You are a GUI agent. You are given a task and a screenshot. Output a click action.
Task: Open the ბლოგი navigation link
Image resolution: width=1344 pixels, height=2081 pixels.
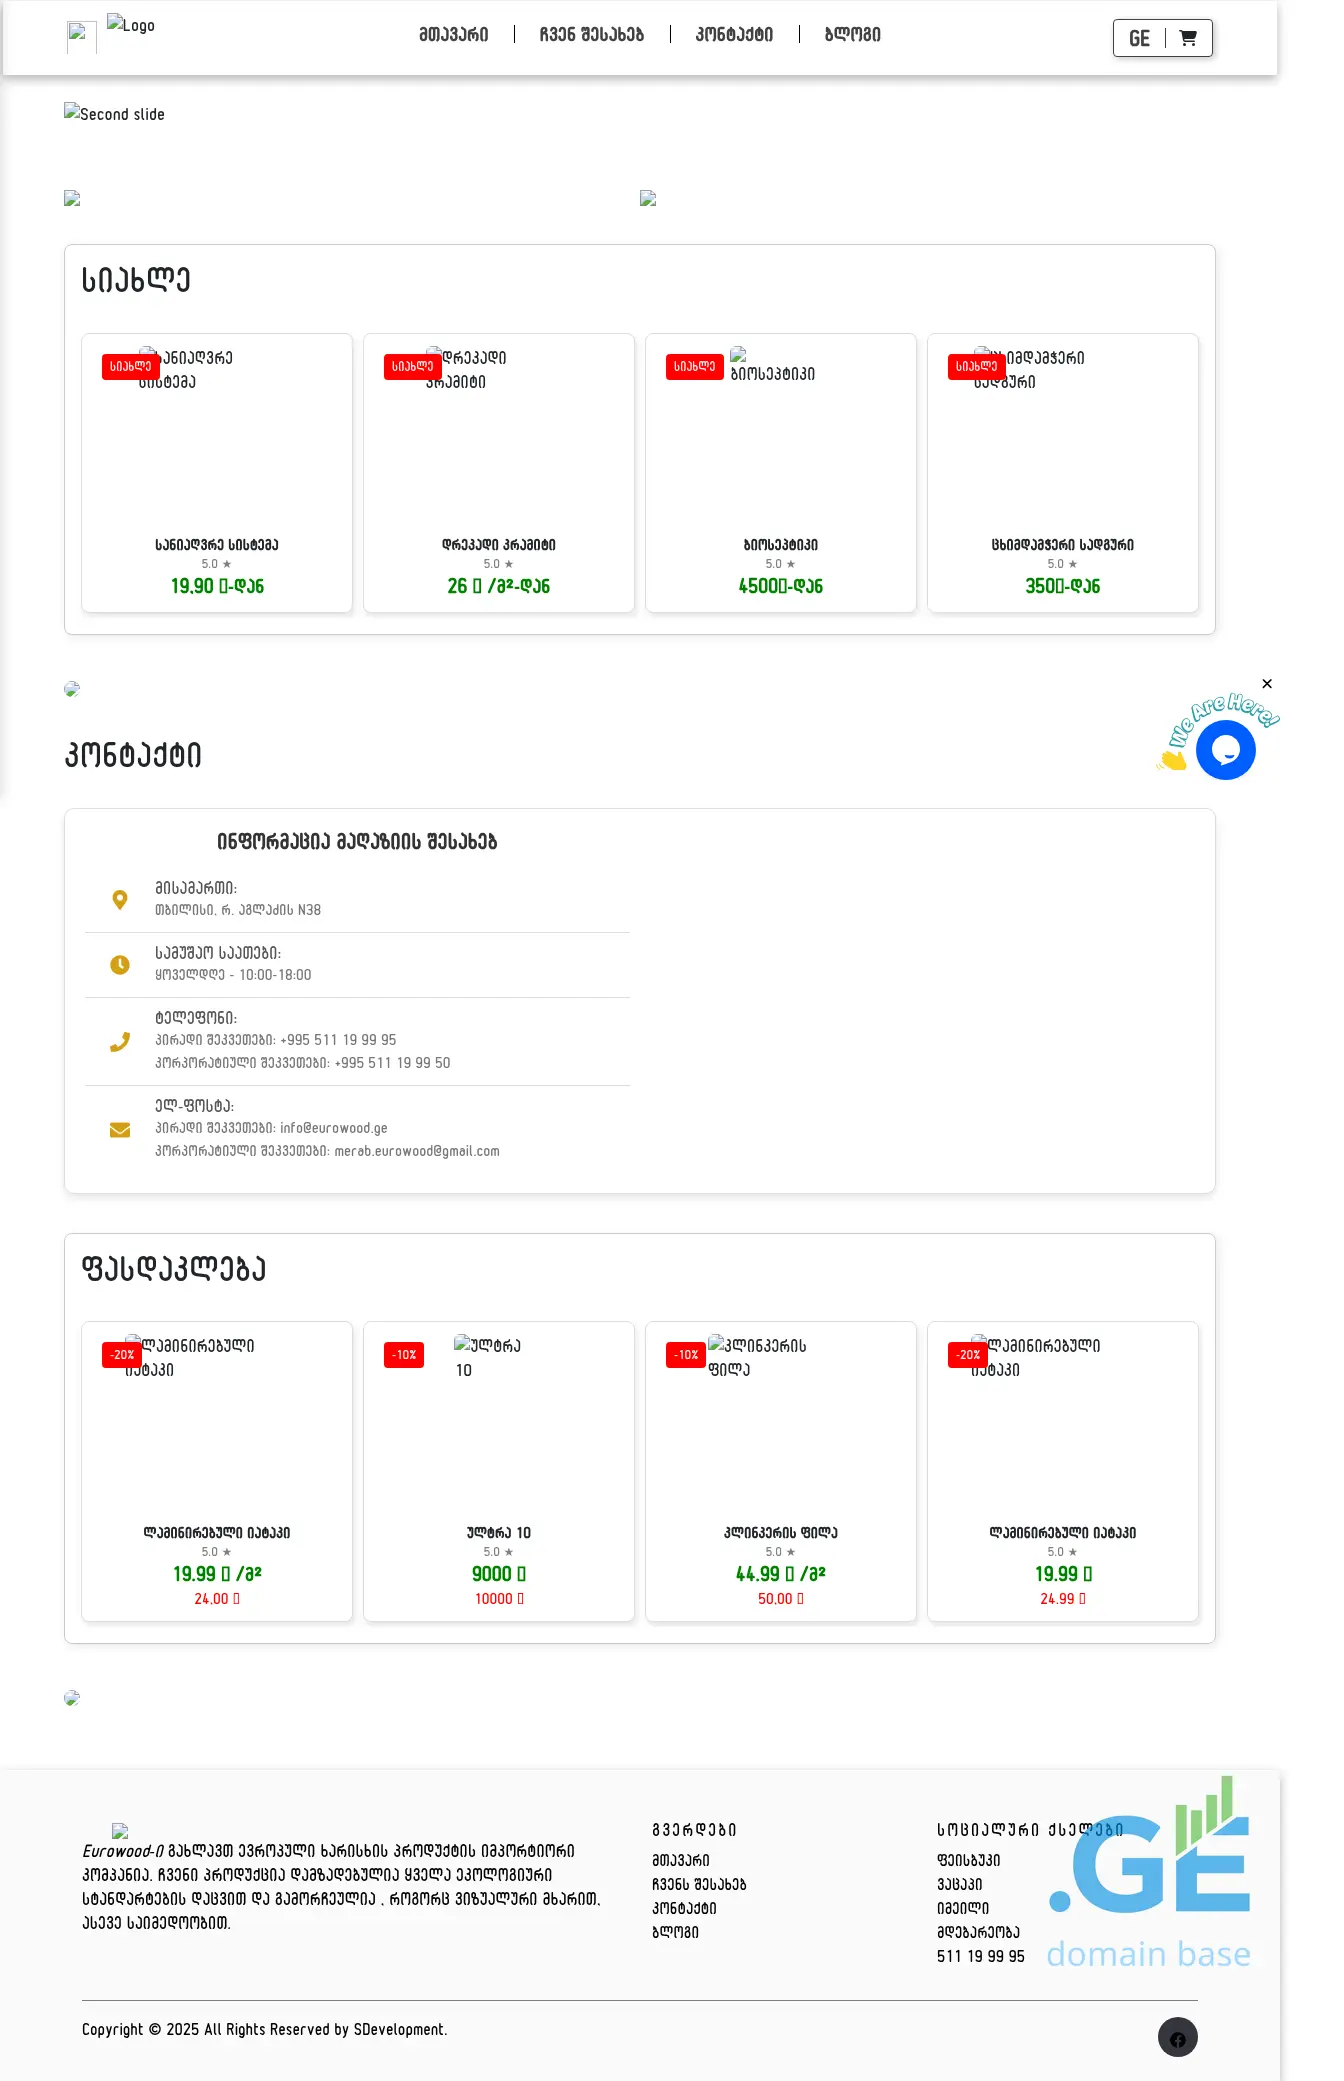[852, 35]
